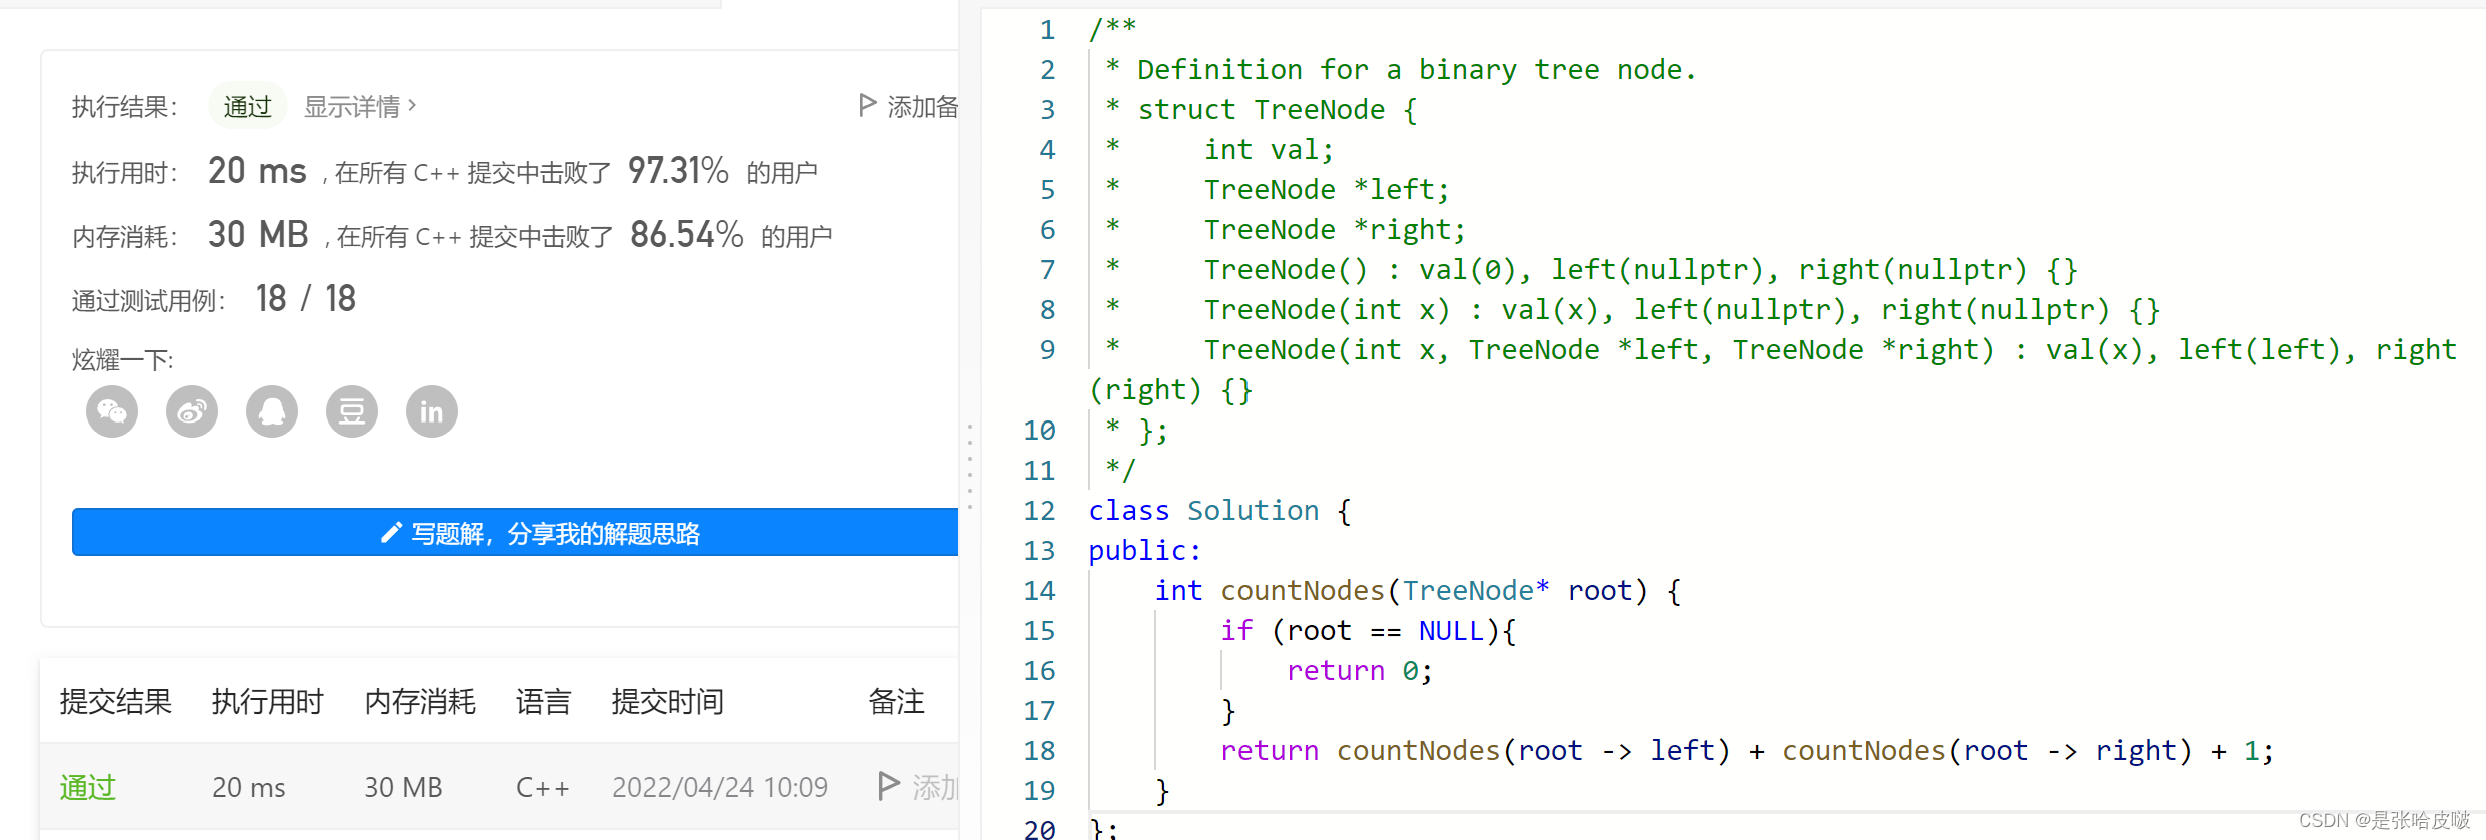Click the flag icon beside 添加备注 at top
Image resolution: width=2486 pixels, height=840 pixels.
tap(867, 105)
